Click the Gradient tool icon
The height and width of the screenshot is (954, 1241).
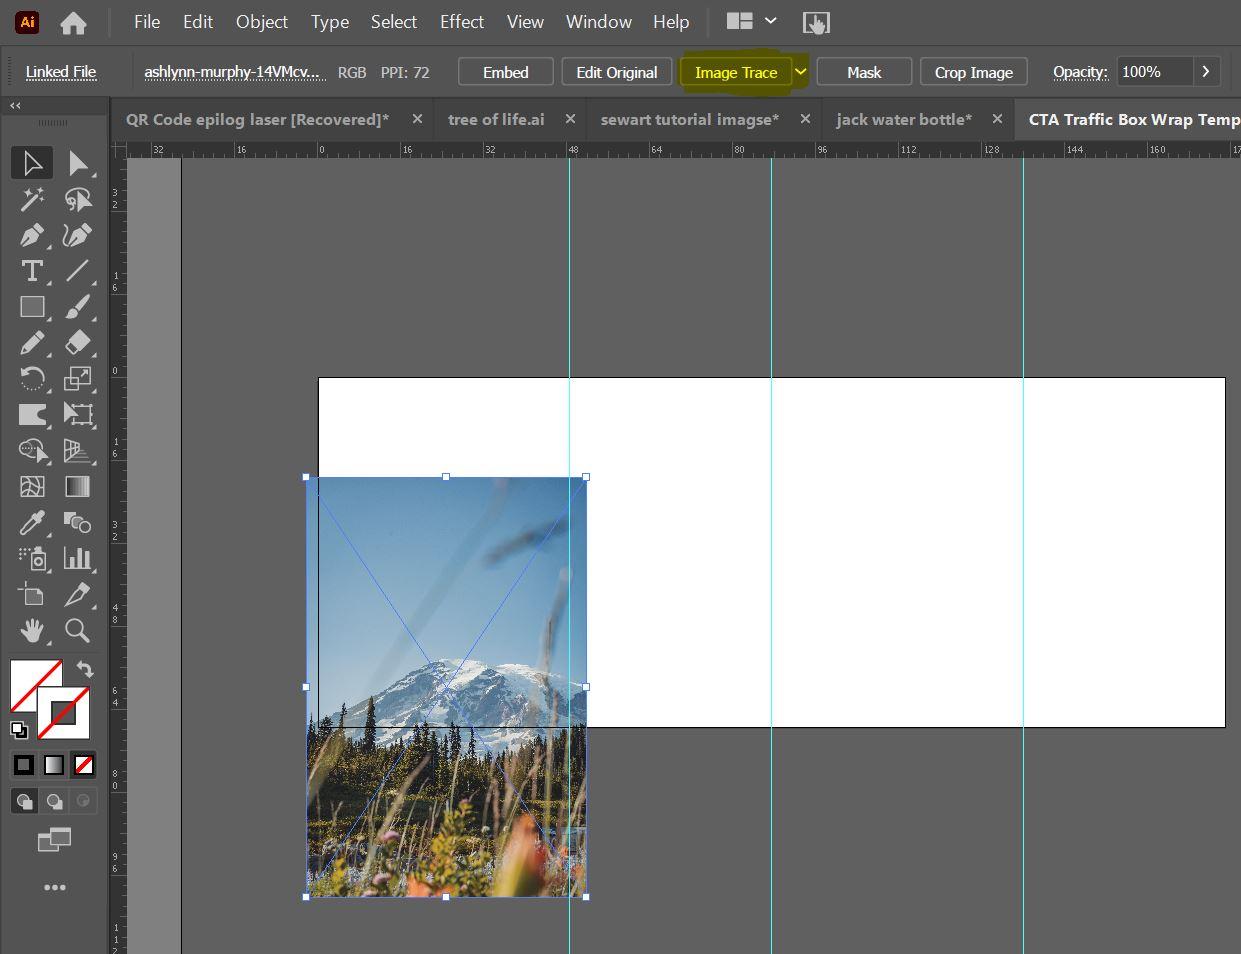[x=77, y=487]
